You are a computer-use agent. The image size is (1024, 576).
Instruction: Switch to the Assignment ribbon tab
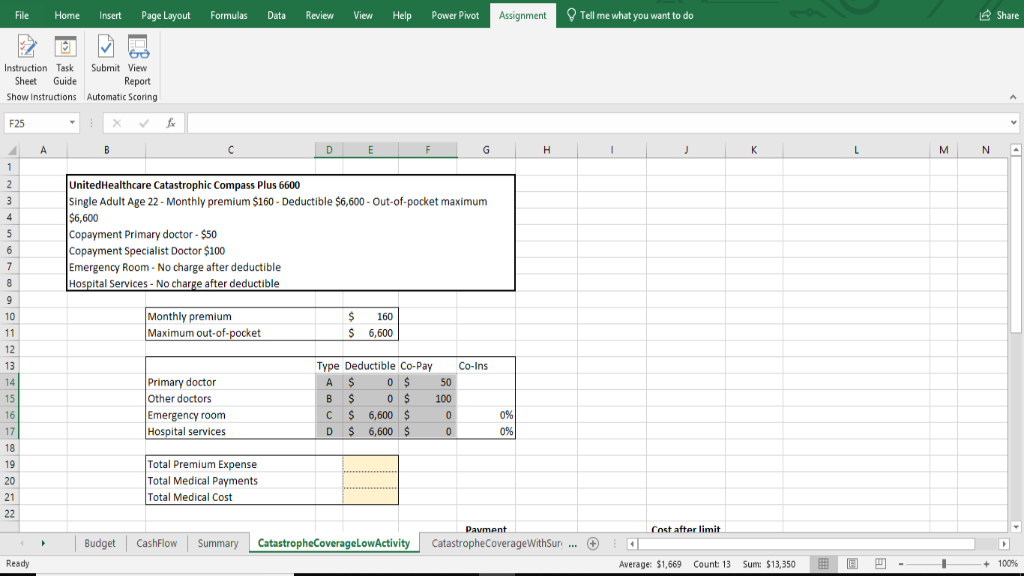524,15
